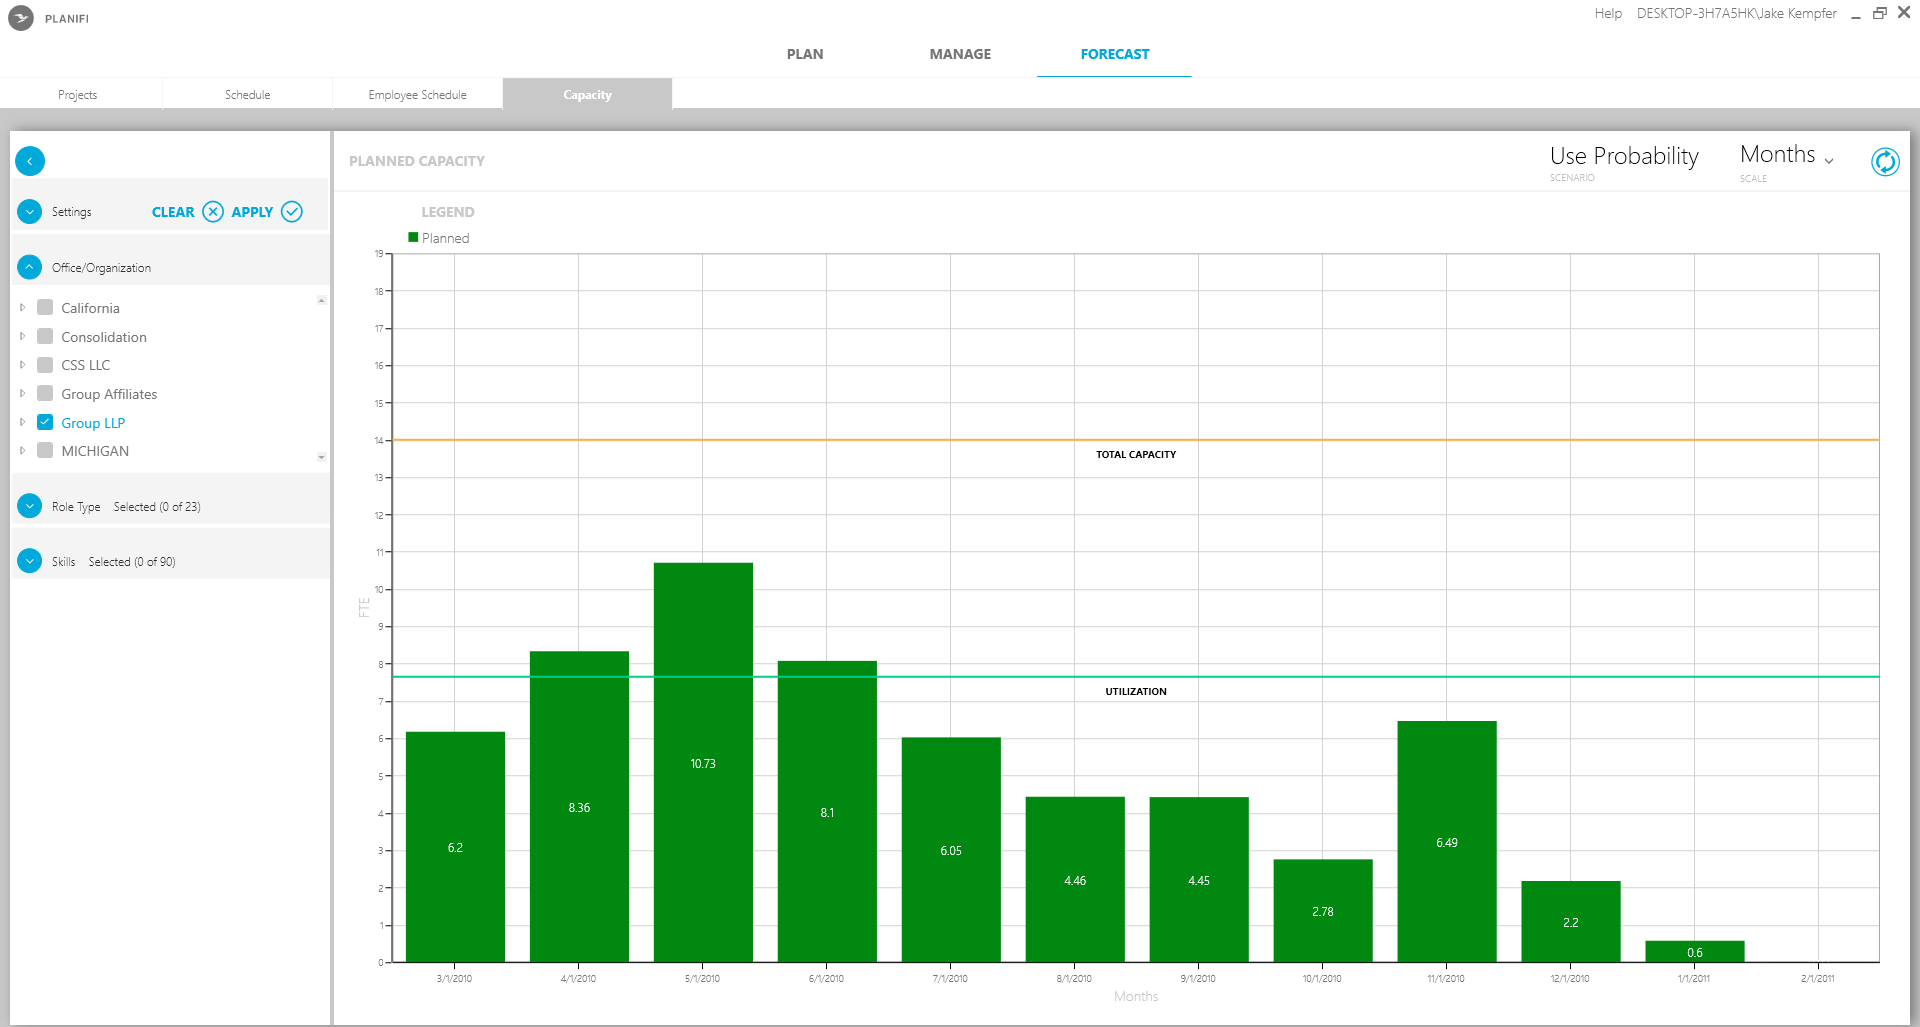Expand the Settings section chevron
Viewport: 1920px width, 1027px height.
click(30, 212)
